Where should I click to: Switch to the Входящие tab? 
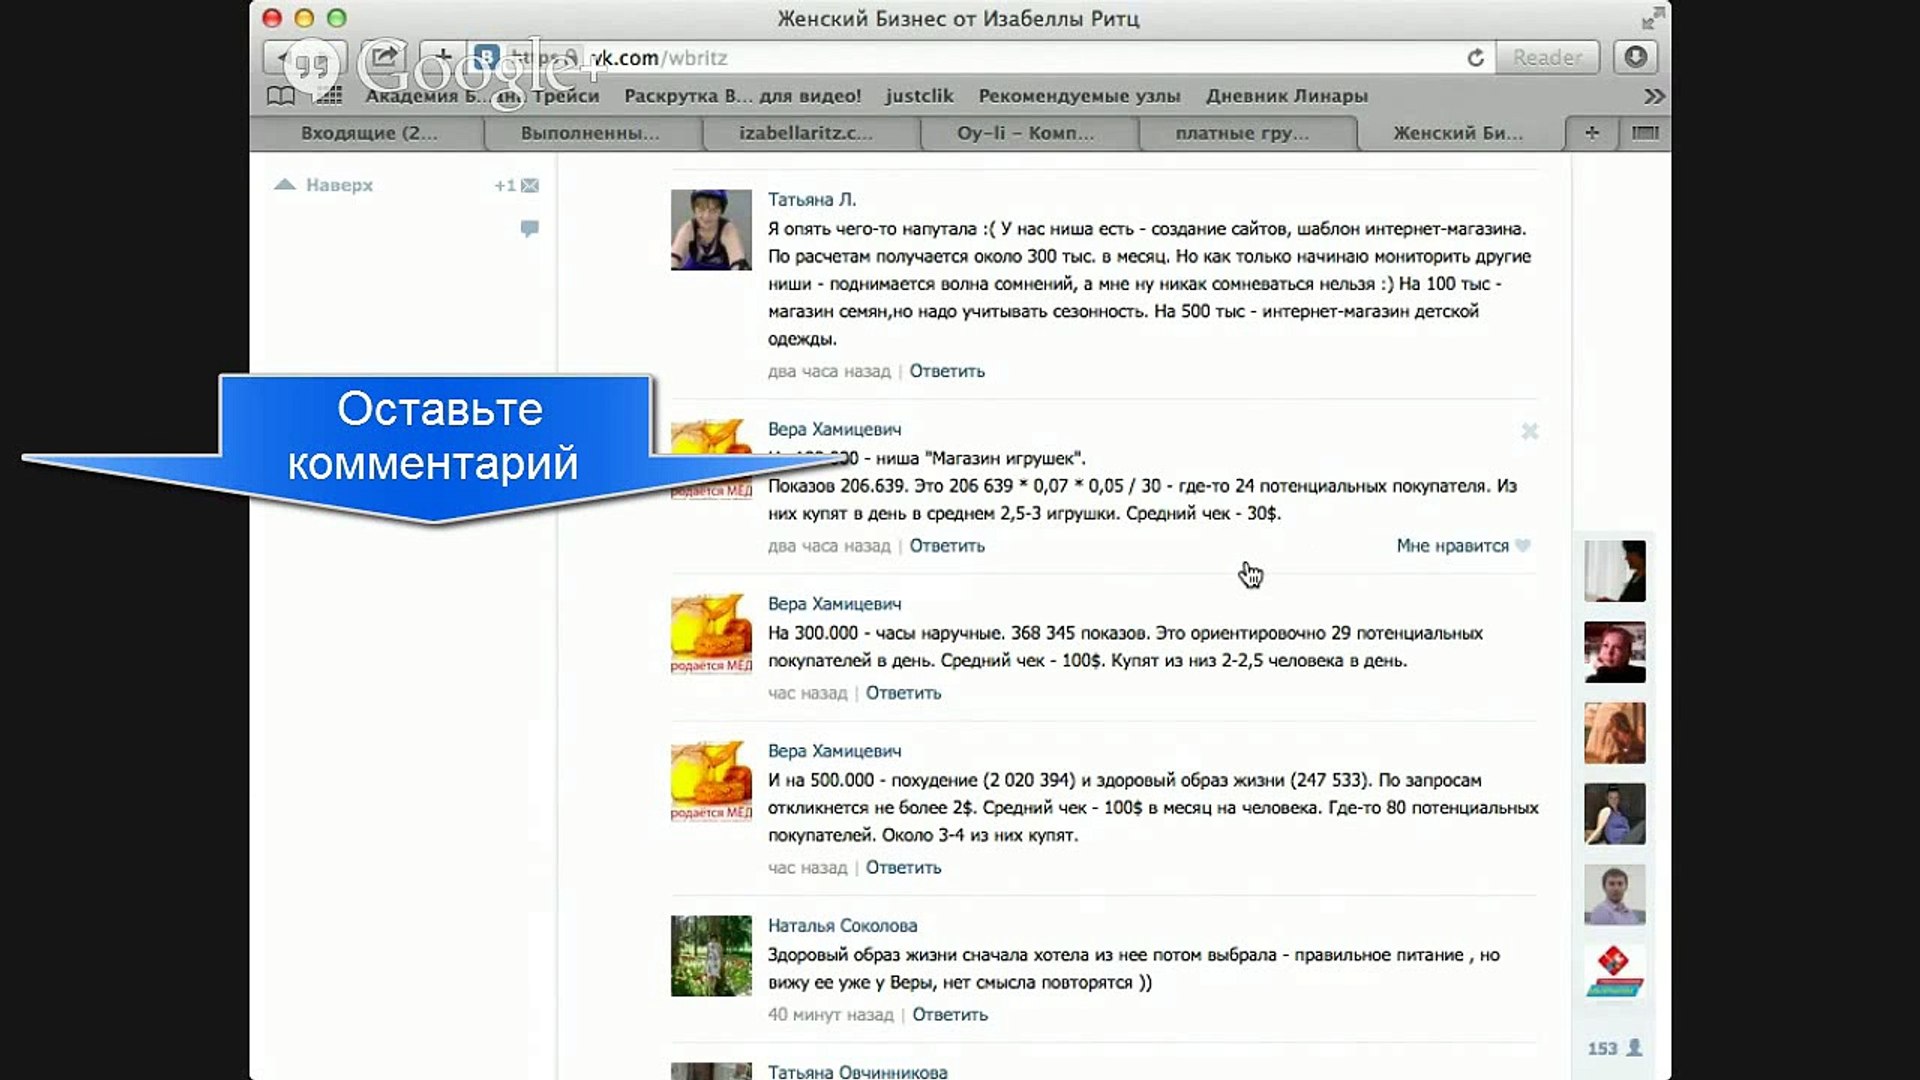click(x=369, y=133)
